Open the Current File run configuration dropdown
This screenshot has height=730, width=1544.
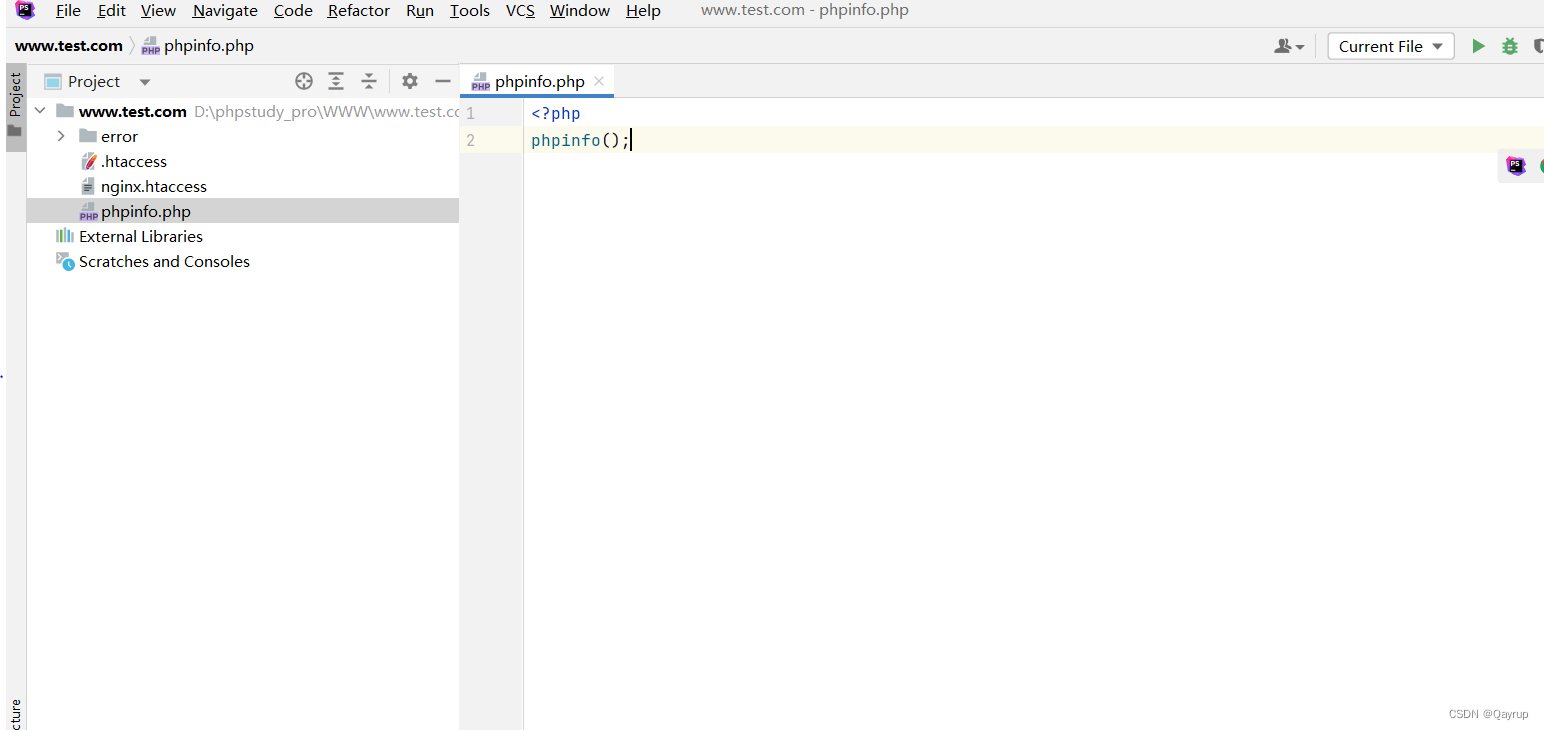tap(1390, 46)
